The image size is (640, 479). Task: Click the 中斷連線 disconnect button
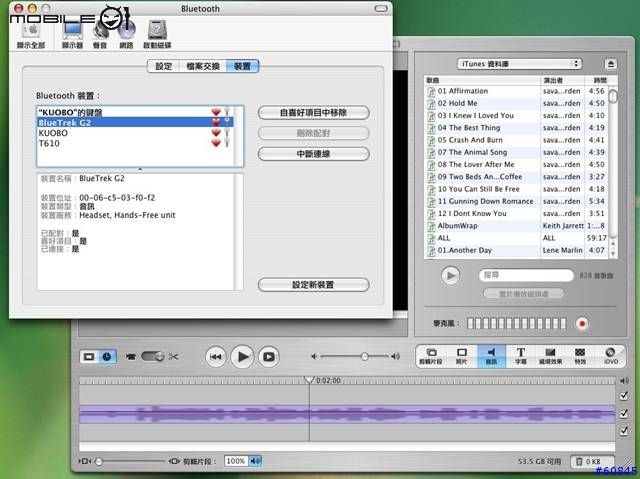coord(313,154)
